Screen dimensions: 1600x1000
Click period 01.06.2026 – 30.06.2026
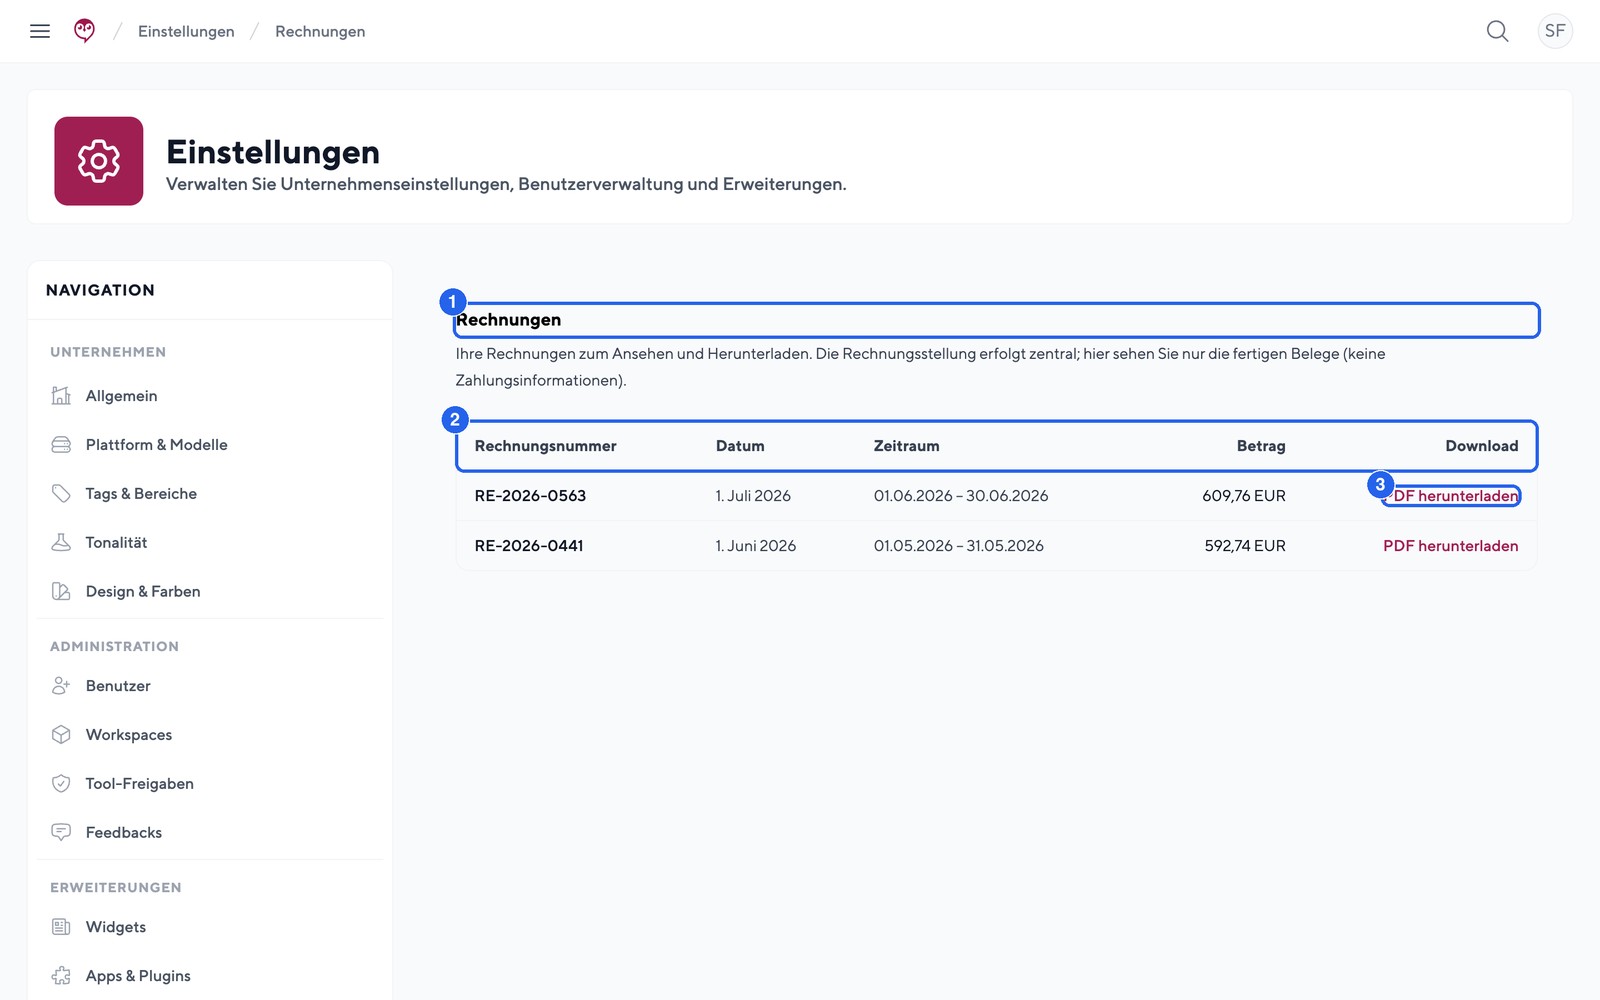(961, 496)
